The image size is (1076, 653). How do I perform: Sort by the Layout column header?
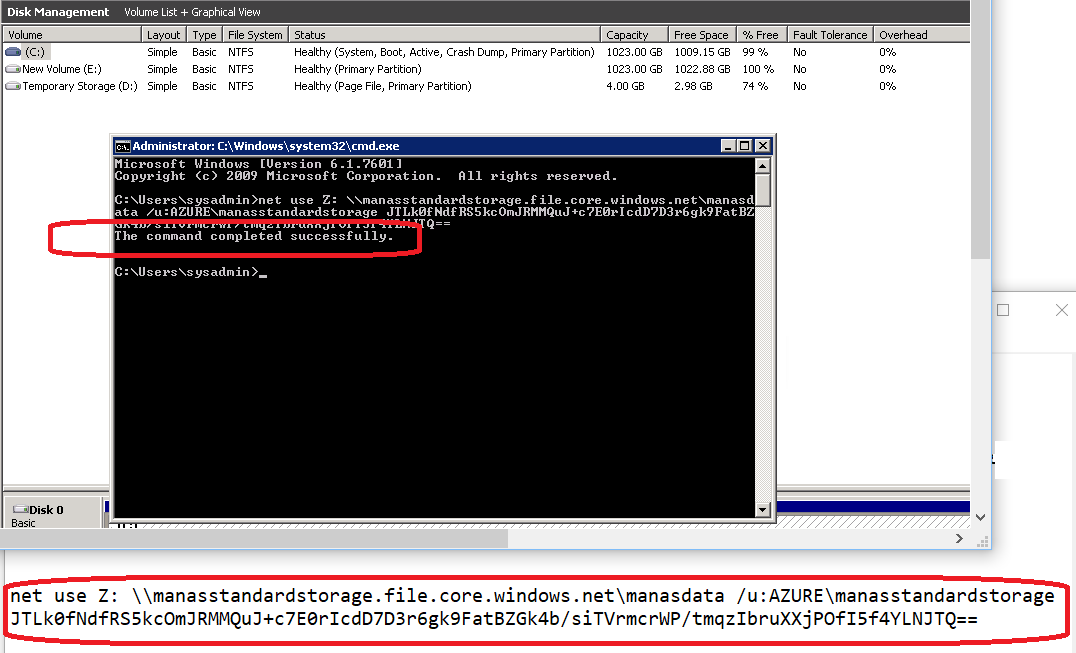163,35
